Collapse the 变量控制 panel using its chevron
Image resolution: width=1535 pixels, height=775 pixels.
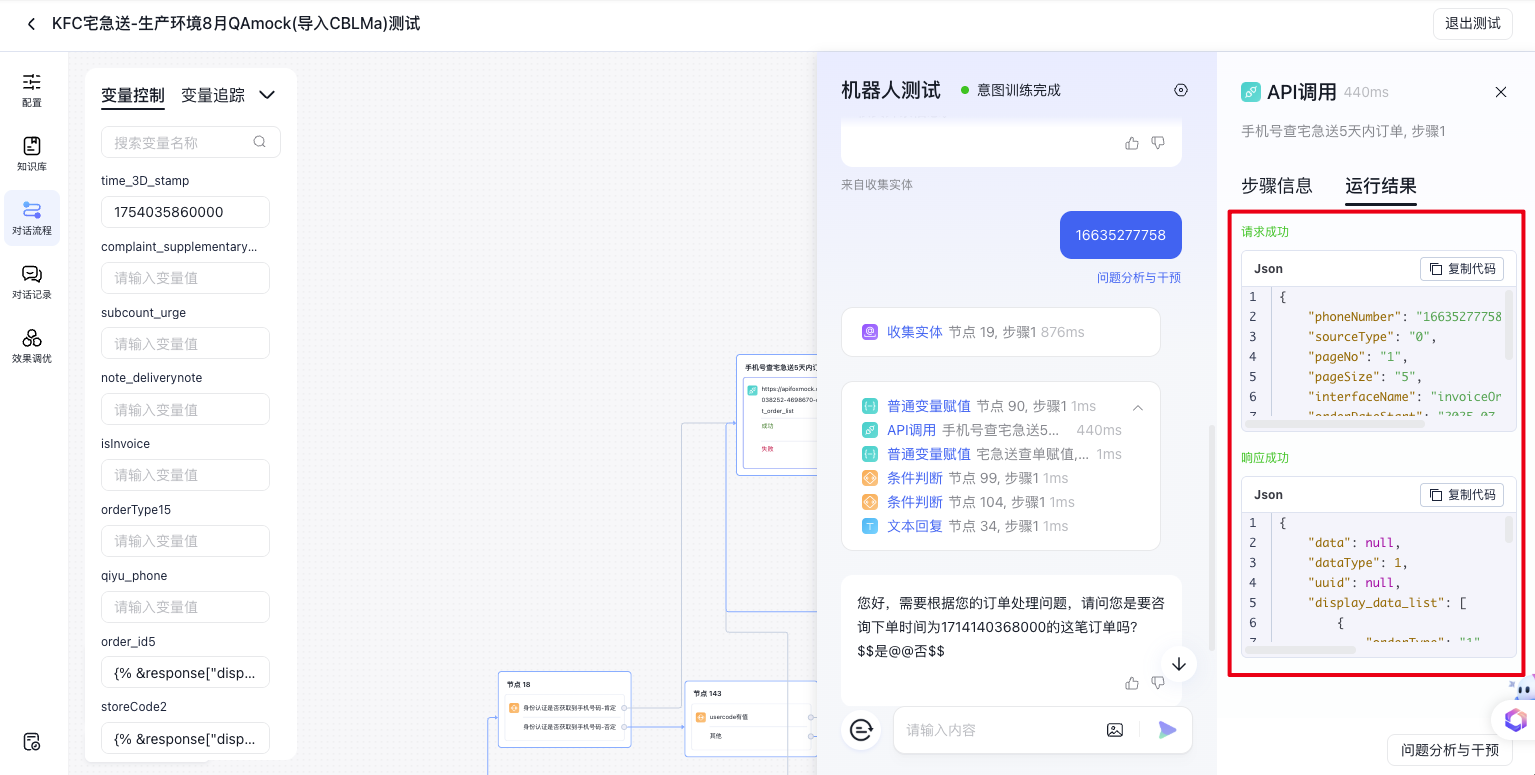[266, 94]
